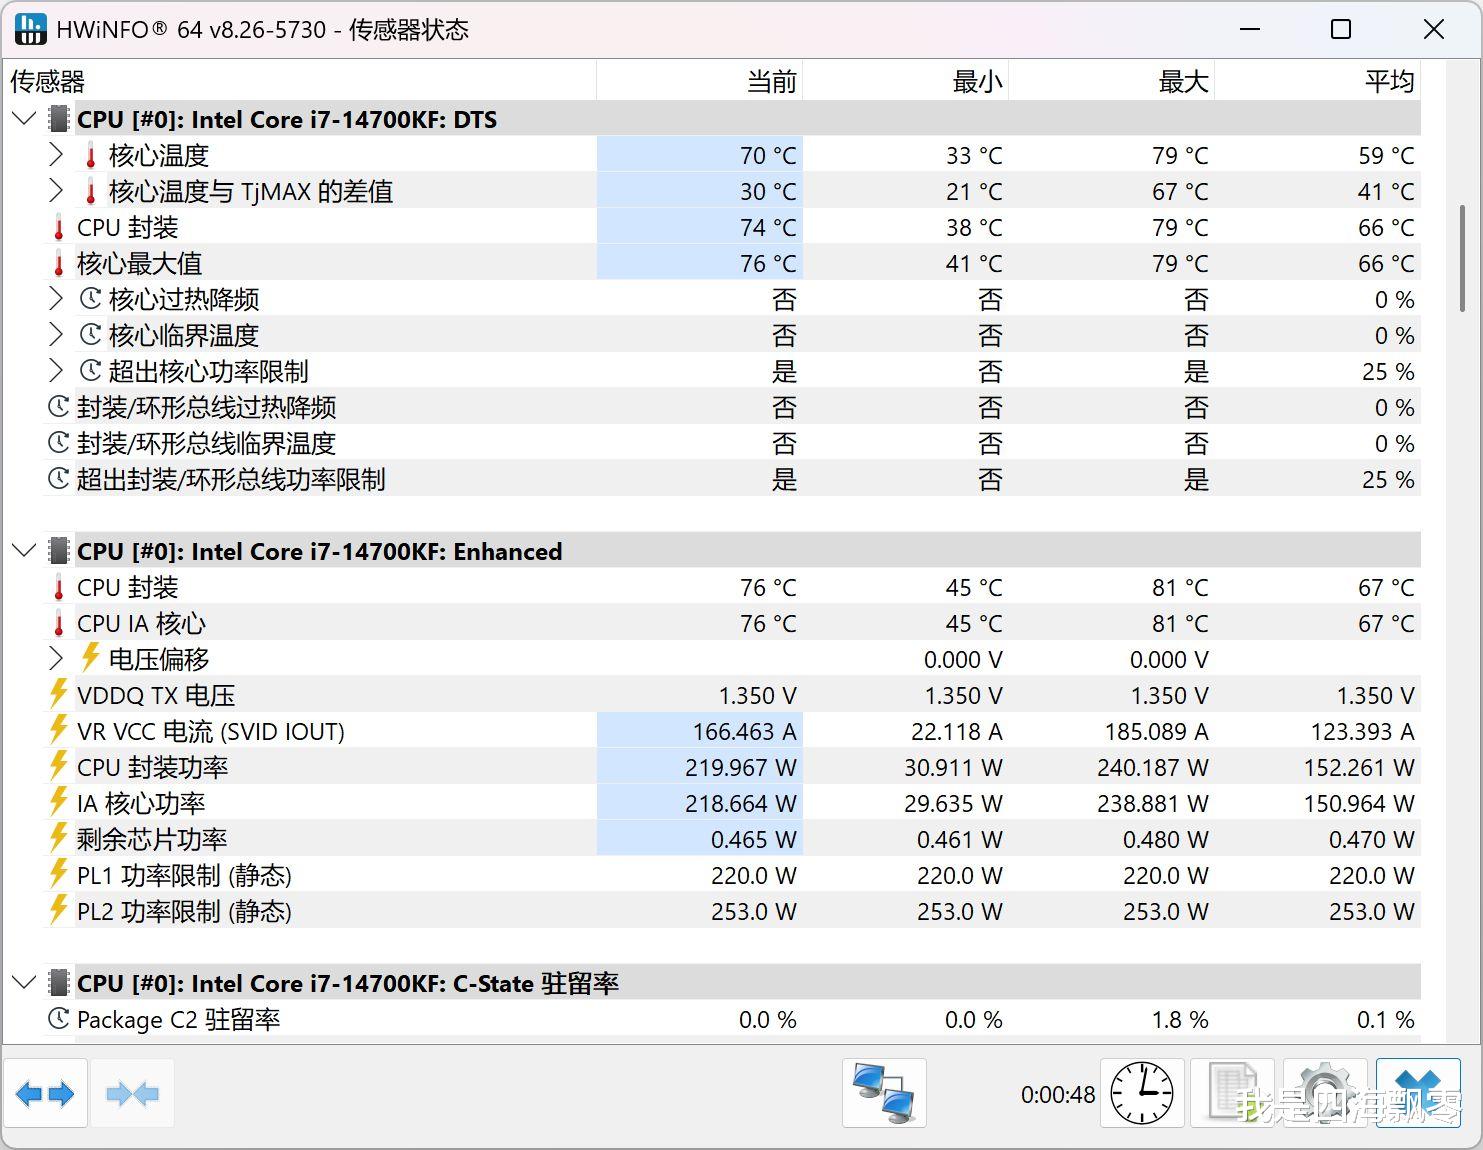Start logging with the document sheet icon

click(x=1233, y=1093)
